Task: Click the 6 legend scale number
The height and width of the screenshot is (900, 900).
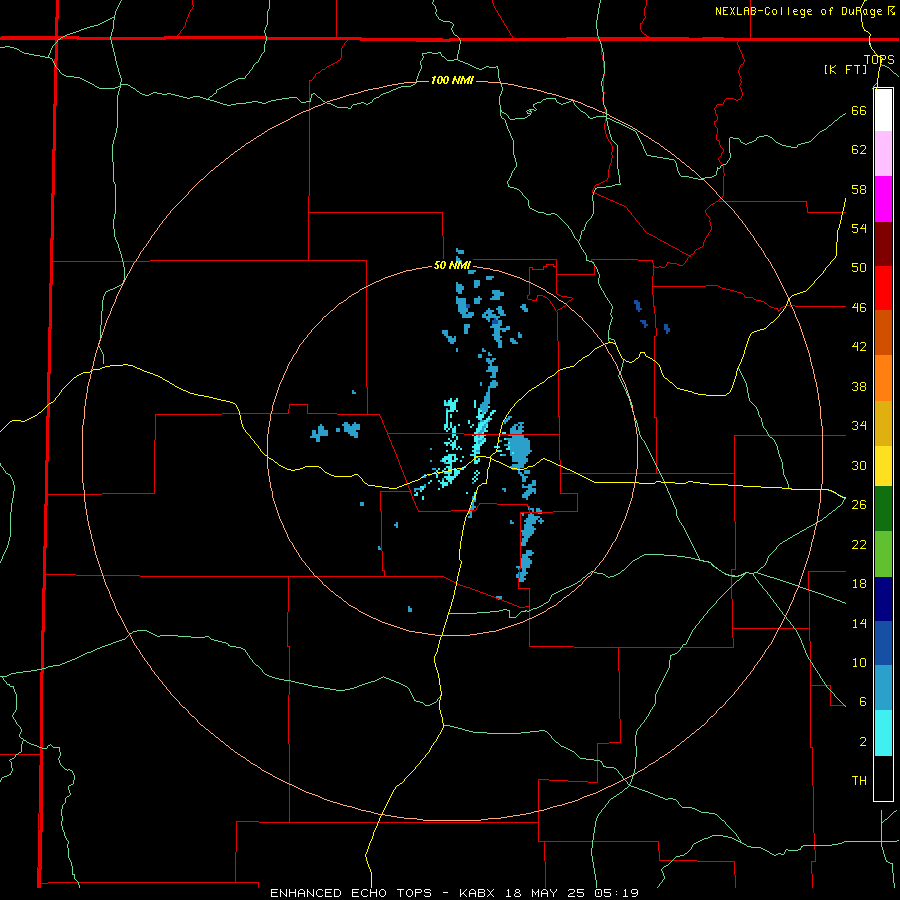Action: point(863,701)
